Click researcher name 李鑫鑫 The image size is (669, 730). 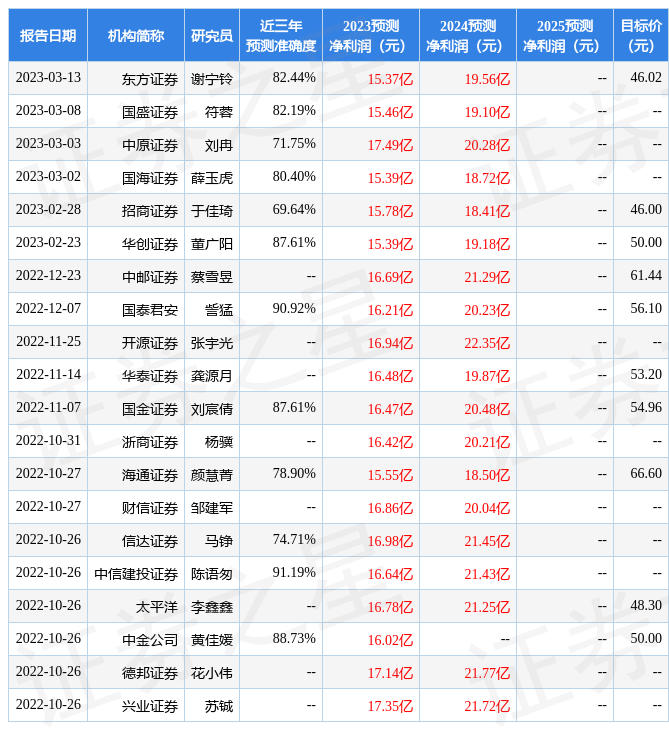click(x=212, y=607)
